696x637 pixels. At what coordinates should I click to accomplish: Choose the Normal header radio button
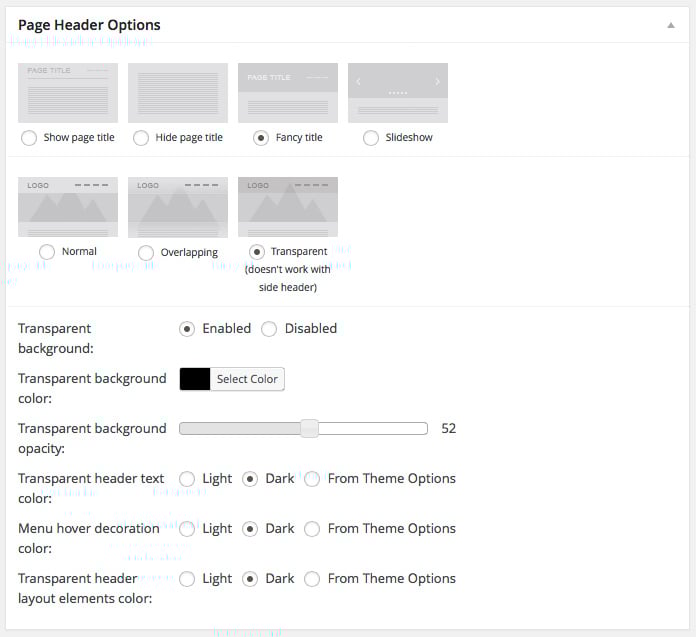point(46,252)
